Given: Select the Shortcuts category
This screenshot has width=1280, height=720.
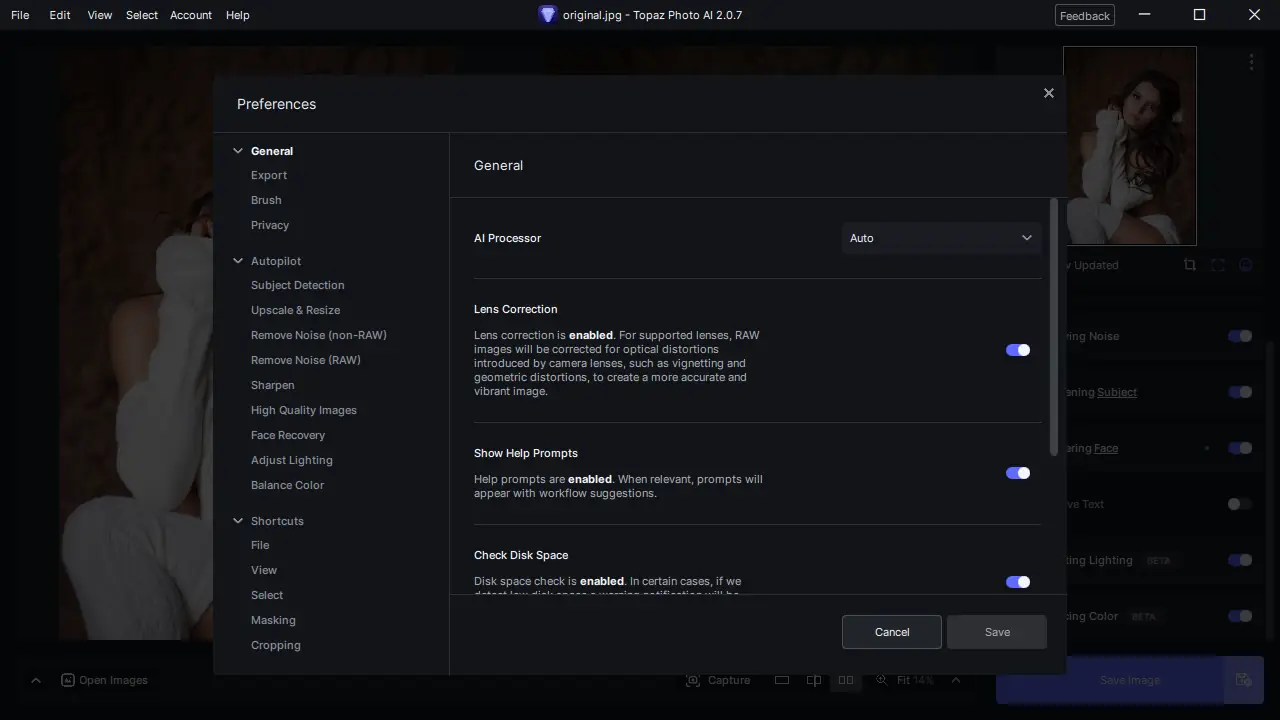Looking at the screenshot, I should (277, 521).
